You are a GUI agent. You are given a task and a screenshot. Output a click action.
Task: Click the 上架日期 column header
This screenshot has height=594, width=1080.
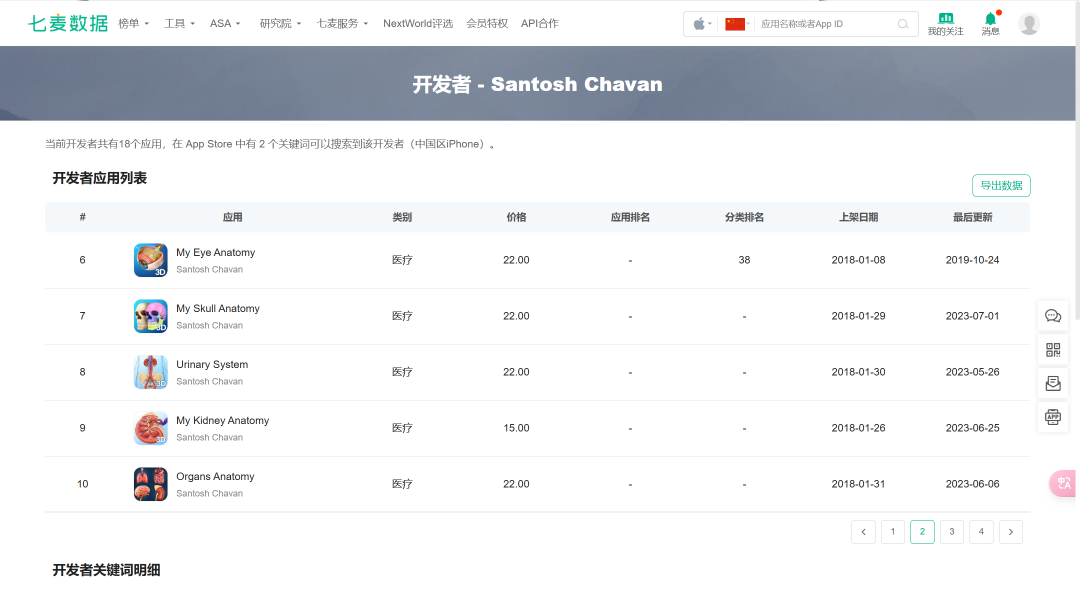click(858, 217)
